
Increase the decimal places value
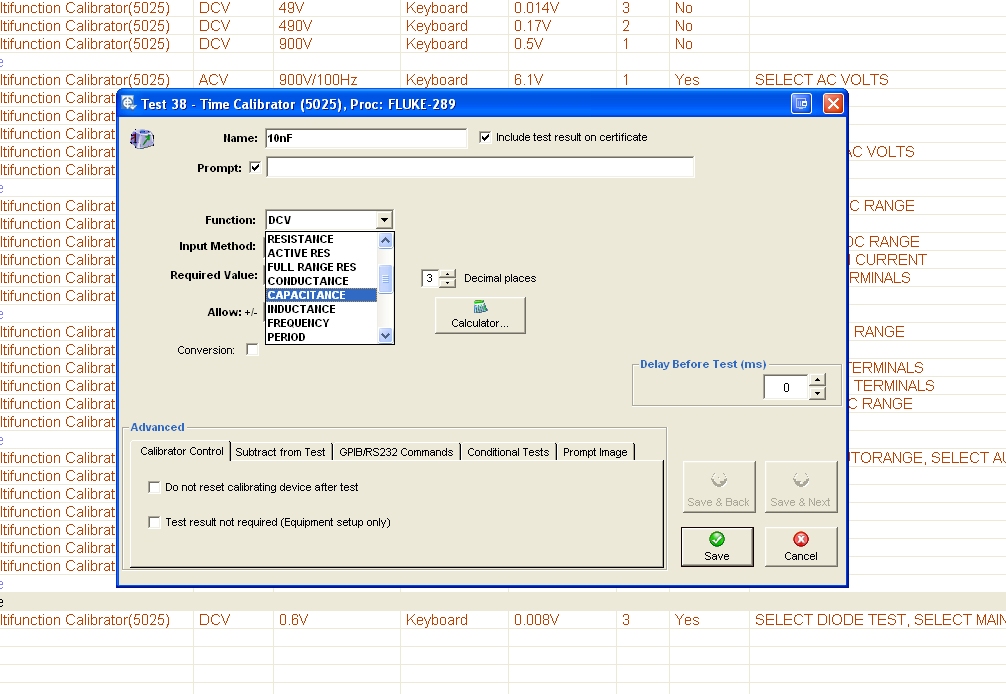(448, 274)
